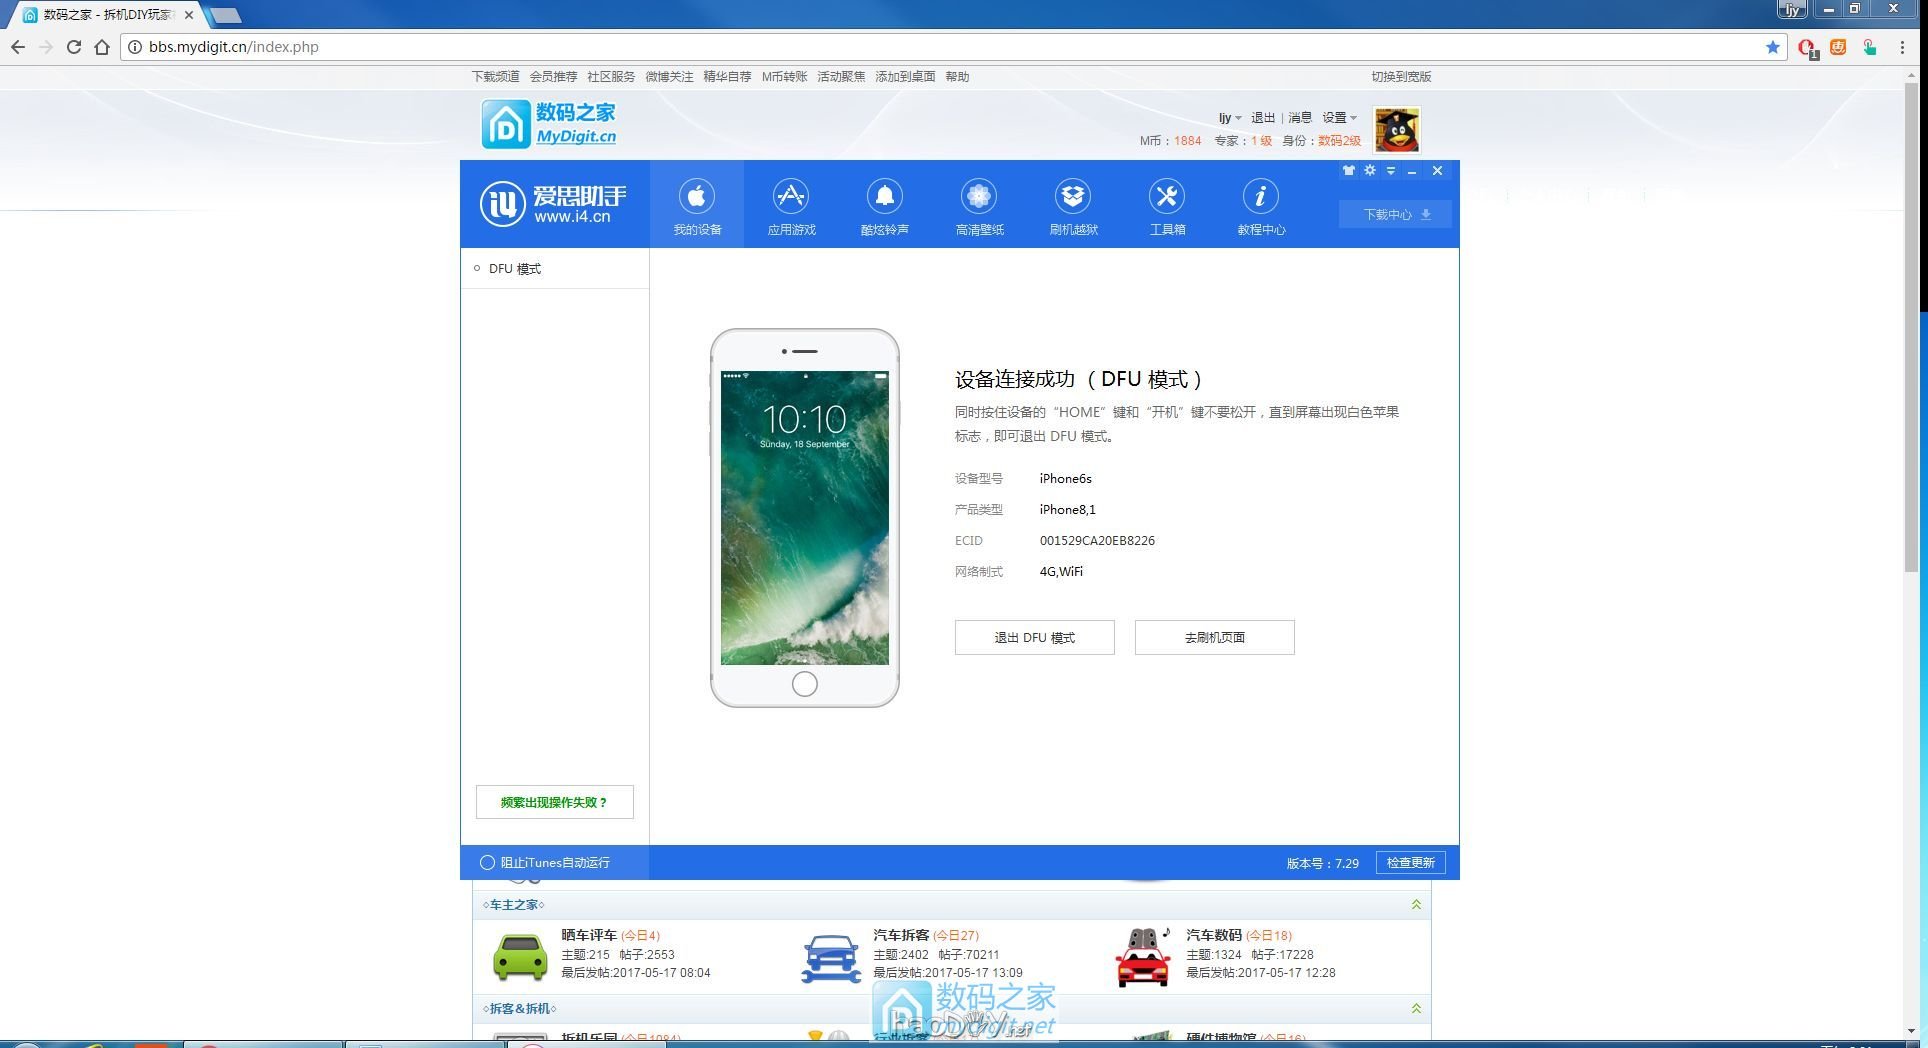Click 退出 DFU 模式 button
Screen dimensions: 1928x1048
1034,638
